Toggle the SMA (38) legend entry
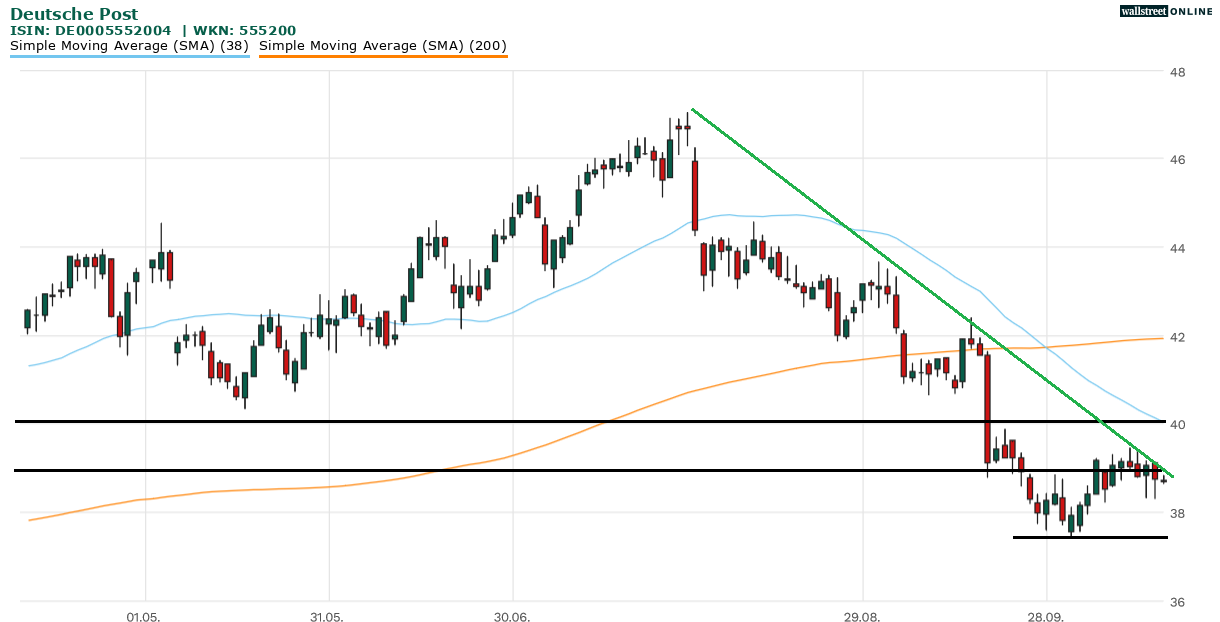This screenshot has height=622, width=1220. (x=130, y=46)
